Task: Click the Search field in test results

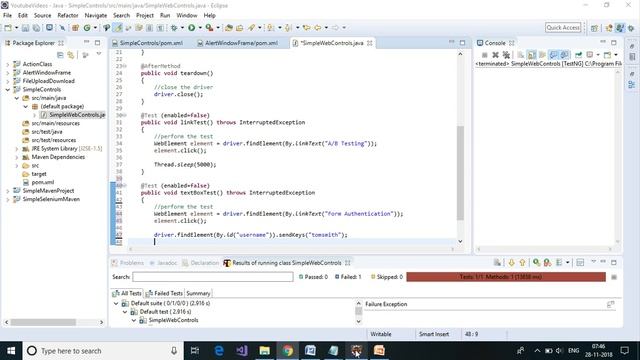Action: pyautogui.click(x=213, y=277)
